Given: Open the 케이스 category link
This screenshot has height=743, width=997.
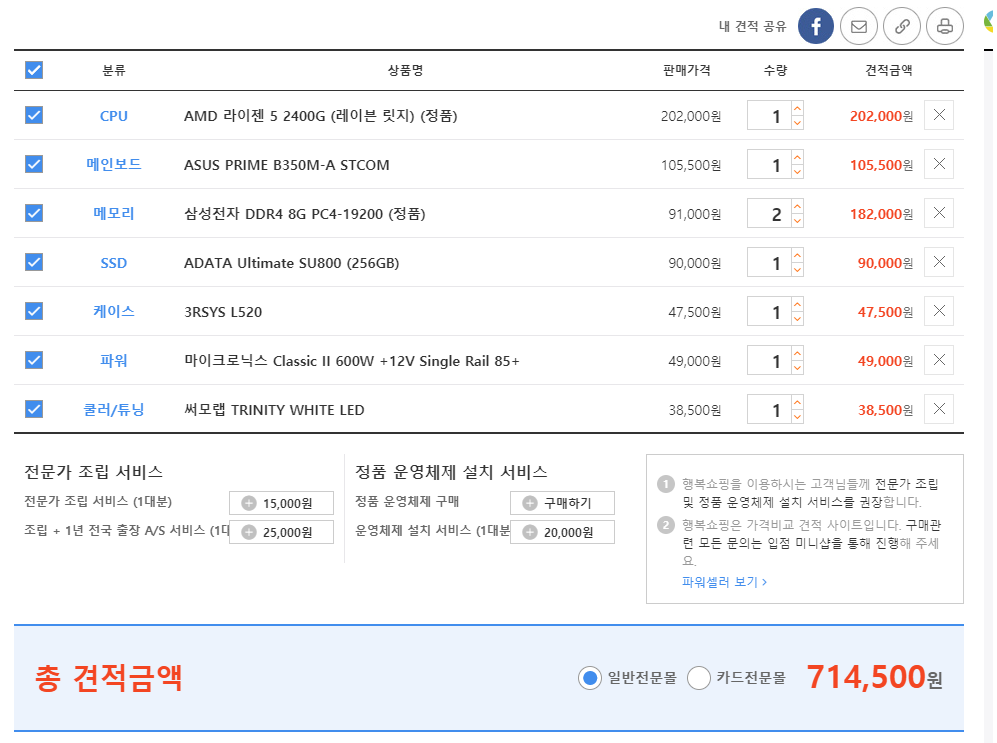Looking at the screenshot, I should tap(114, 311).
